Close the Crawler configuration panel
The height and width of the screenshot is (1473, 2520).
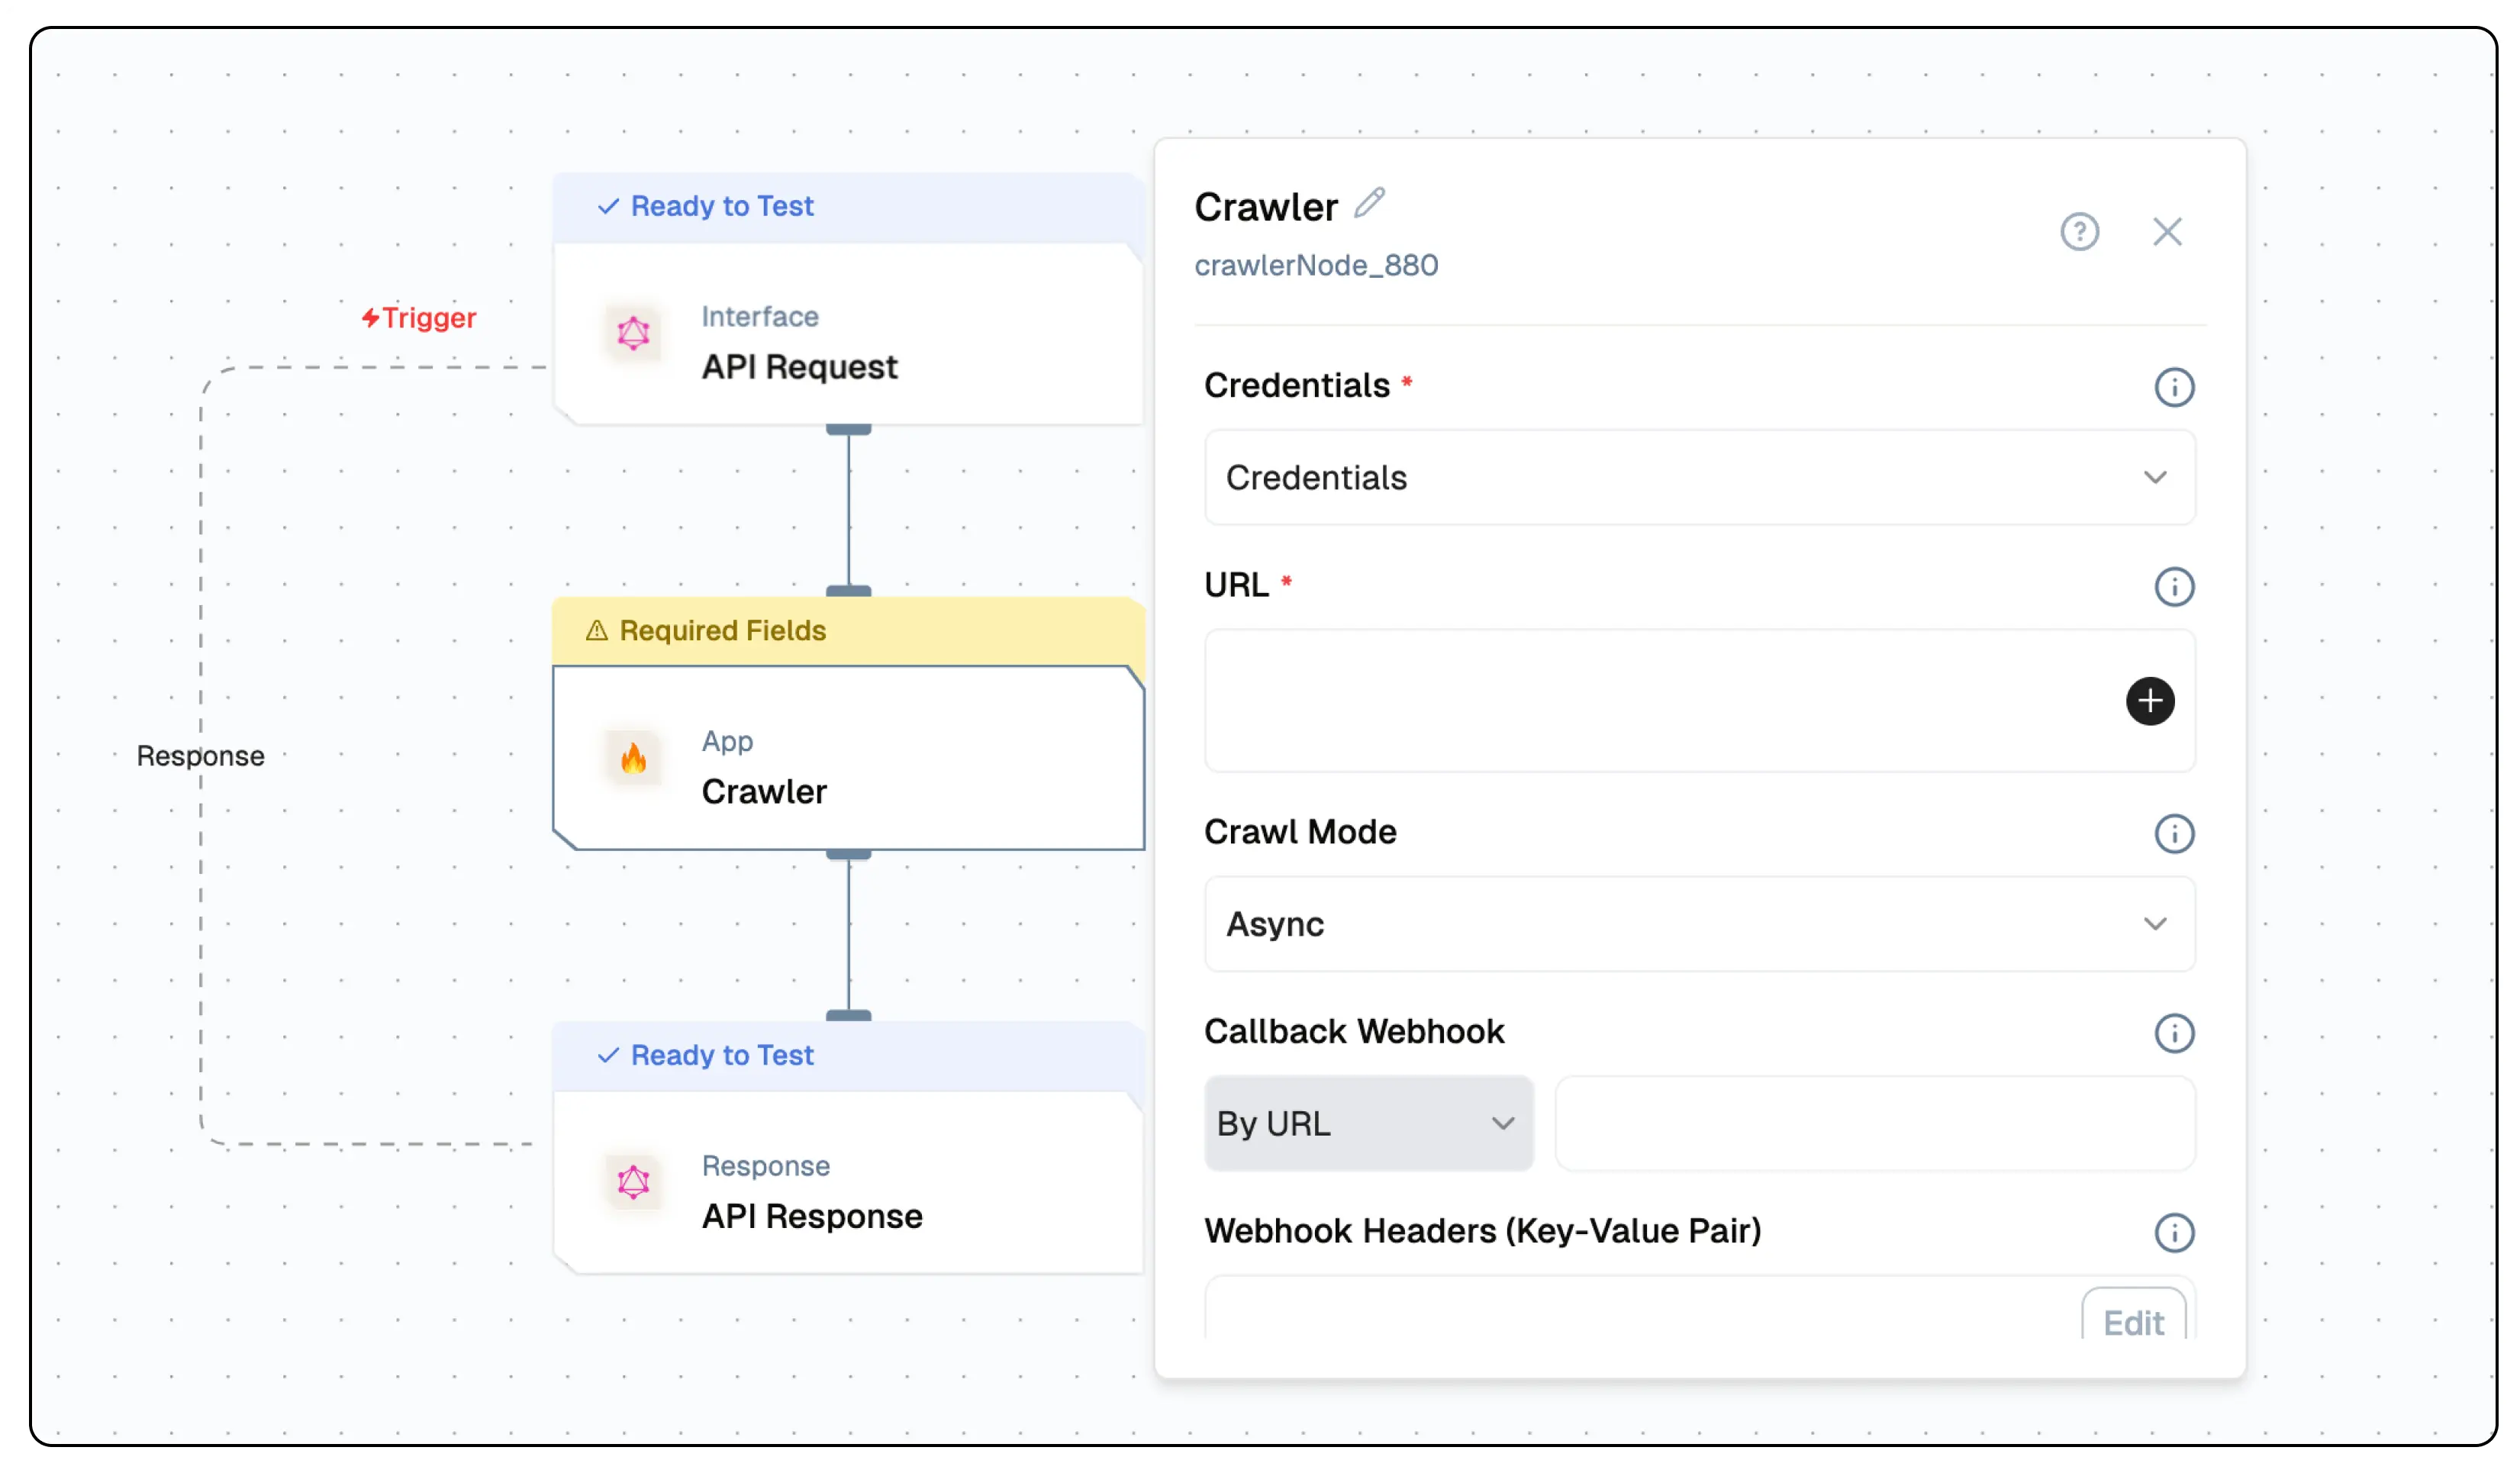click(x=2167, y=232)
